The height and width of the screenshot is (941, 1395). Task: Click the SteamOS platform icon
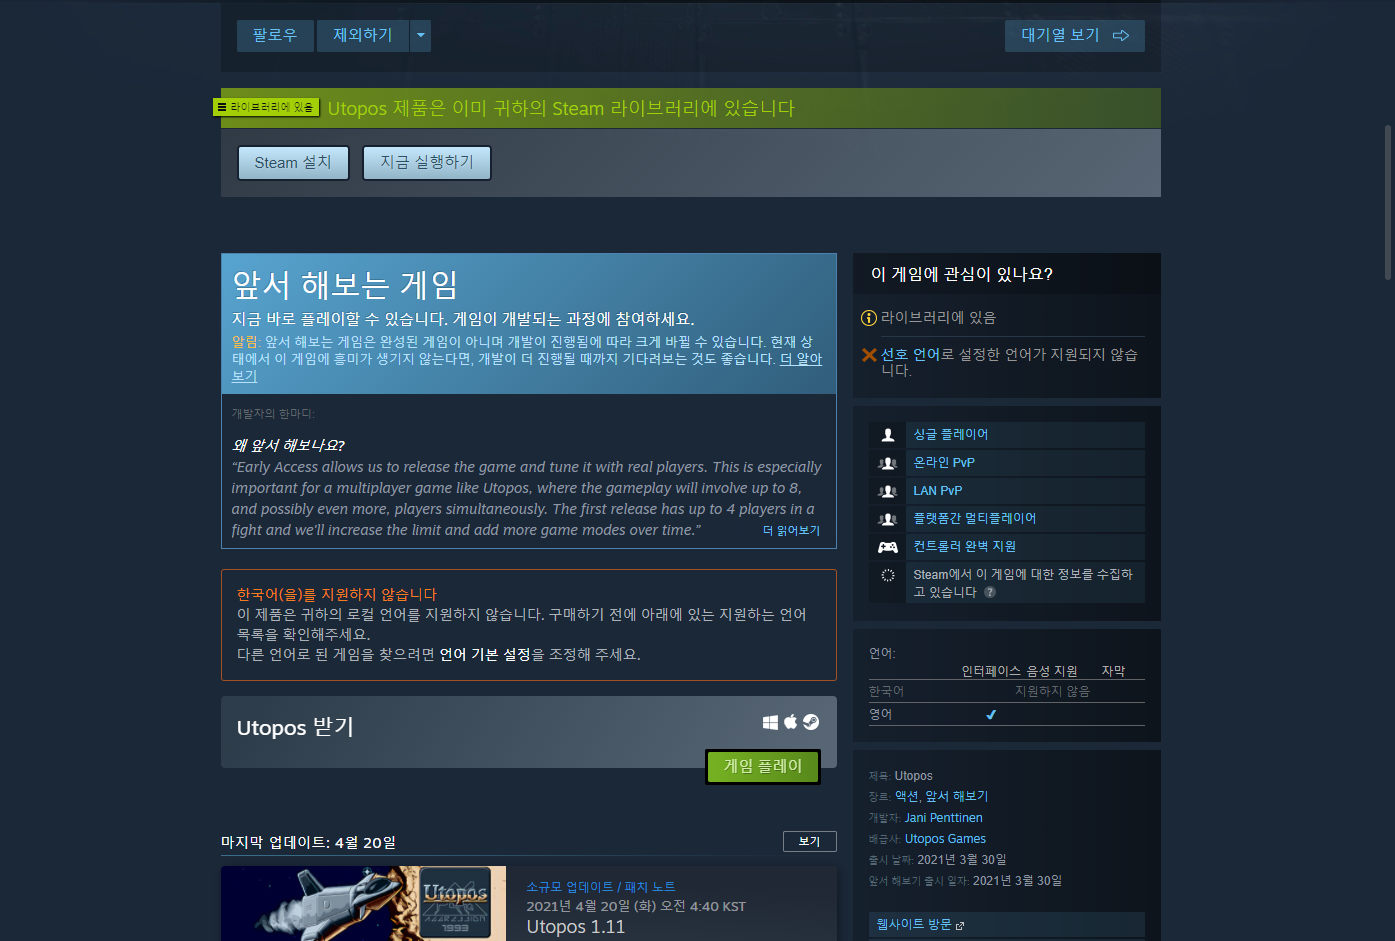click(x=811, y=722)
